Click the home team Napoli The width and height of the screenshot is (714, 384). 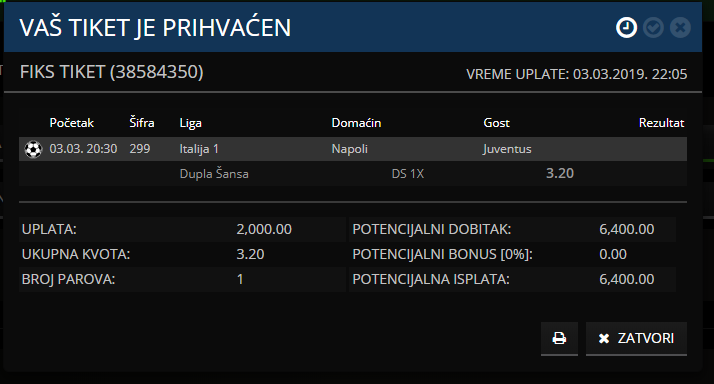[x=349, y=149]
